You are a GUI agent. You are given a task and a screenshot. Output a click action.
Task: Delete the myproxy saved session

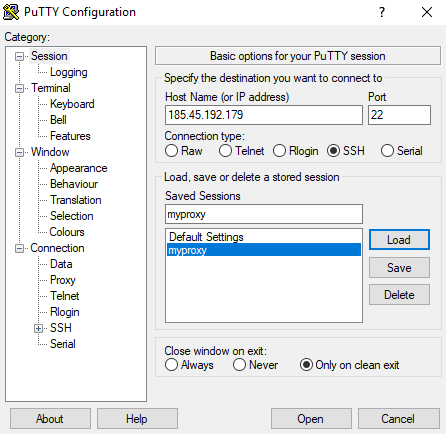coord(399,295)
